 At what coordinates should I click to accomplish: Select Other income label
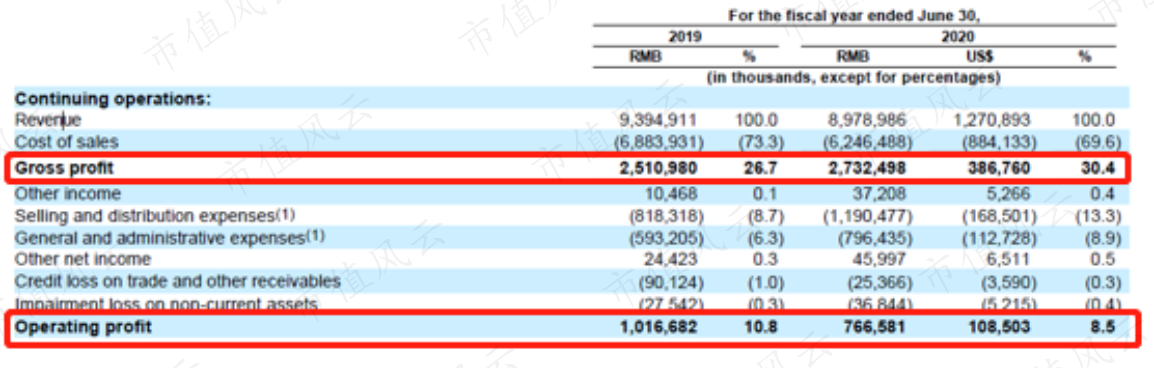pyautogui.click(x=68, y=194)
